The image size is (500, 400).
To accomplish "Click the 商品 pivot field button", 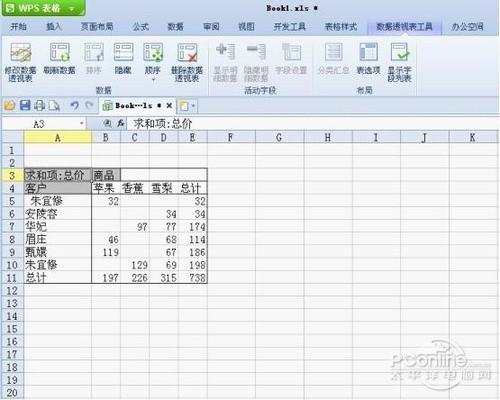I will click(106, 175).
